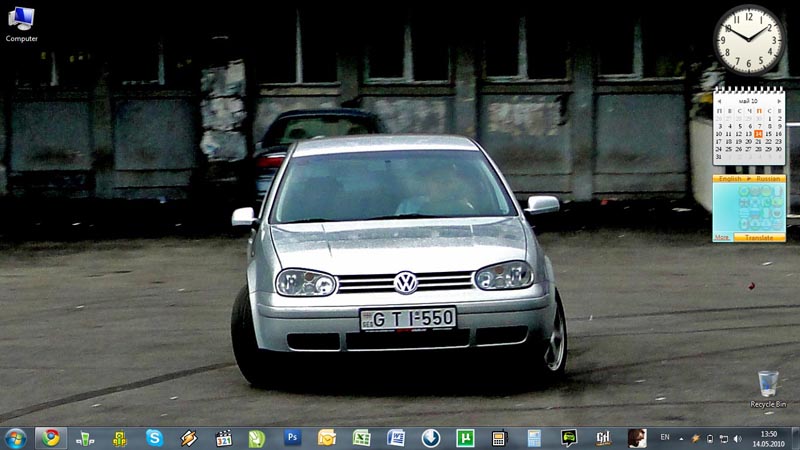
Task: Select day 21 in calendar gadget
Action: pos(759,141)
